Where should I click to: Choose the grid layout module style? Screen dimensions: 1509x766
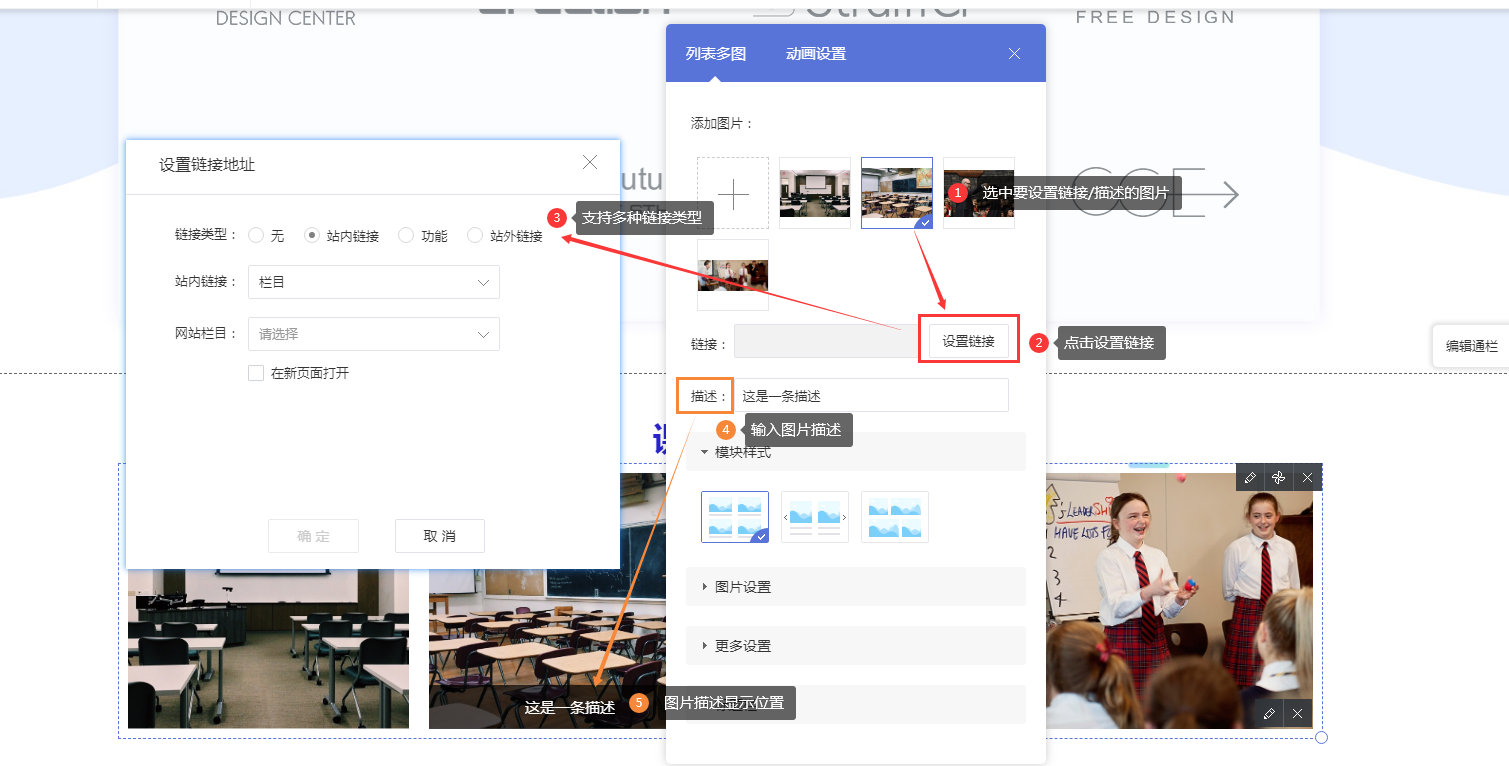tap(735, 517)
